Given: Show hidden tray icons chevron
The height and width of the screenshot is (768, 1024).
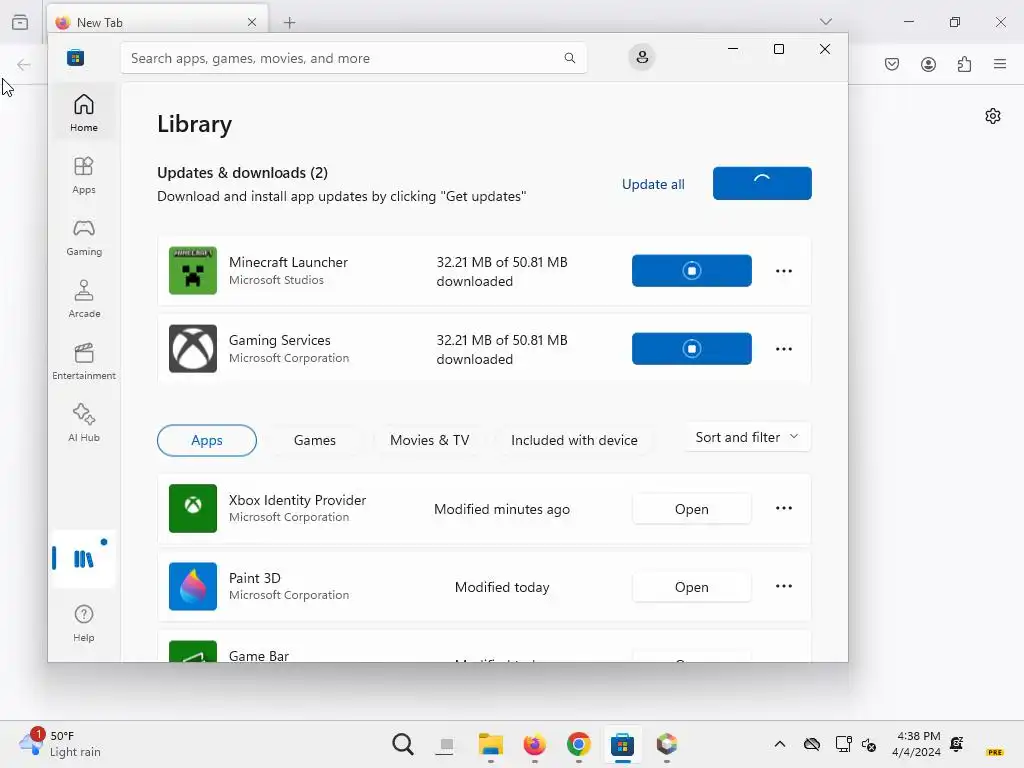Looking at the screenshot, I should pos(780,744).
